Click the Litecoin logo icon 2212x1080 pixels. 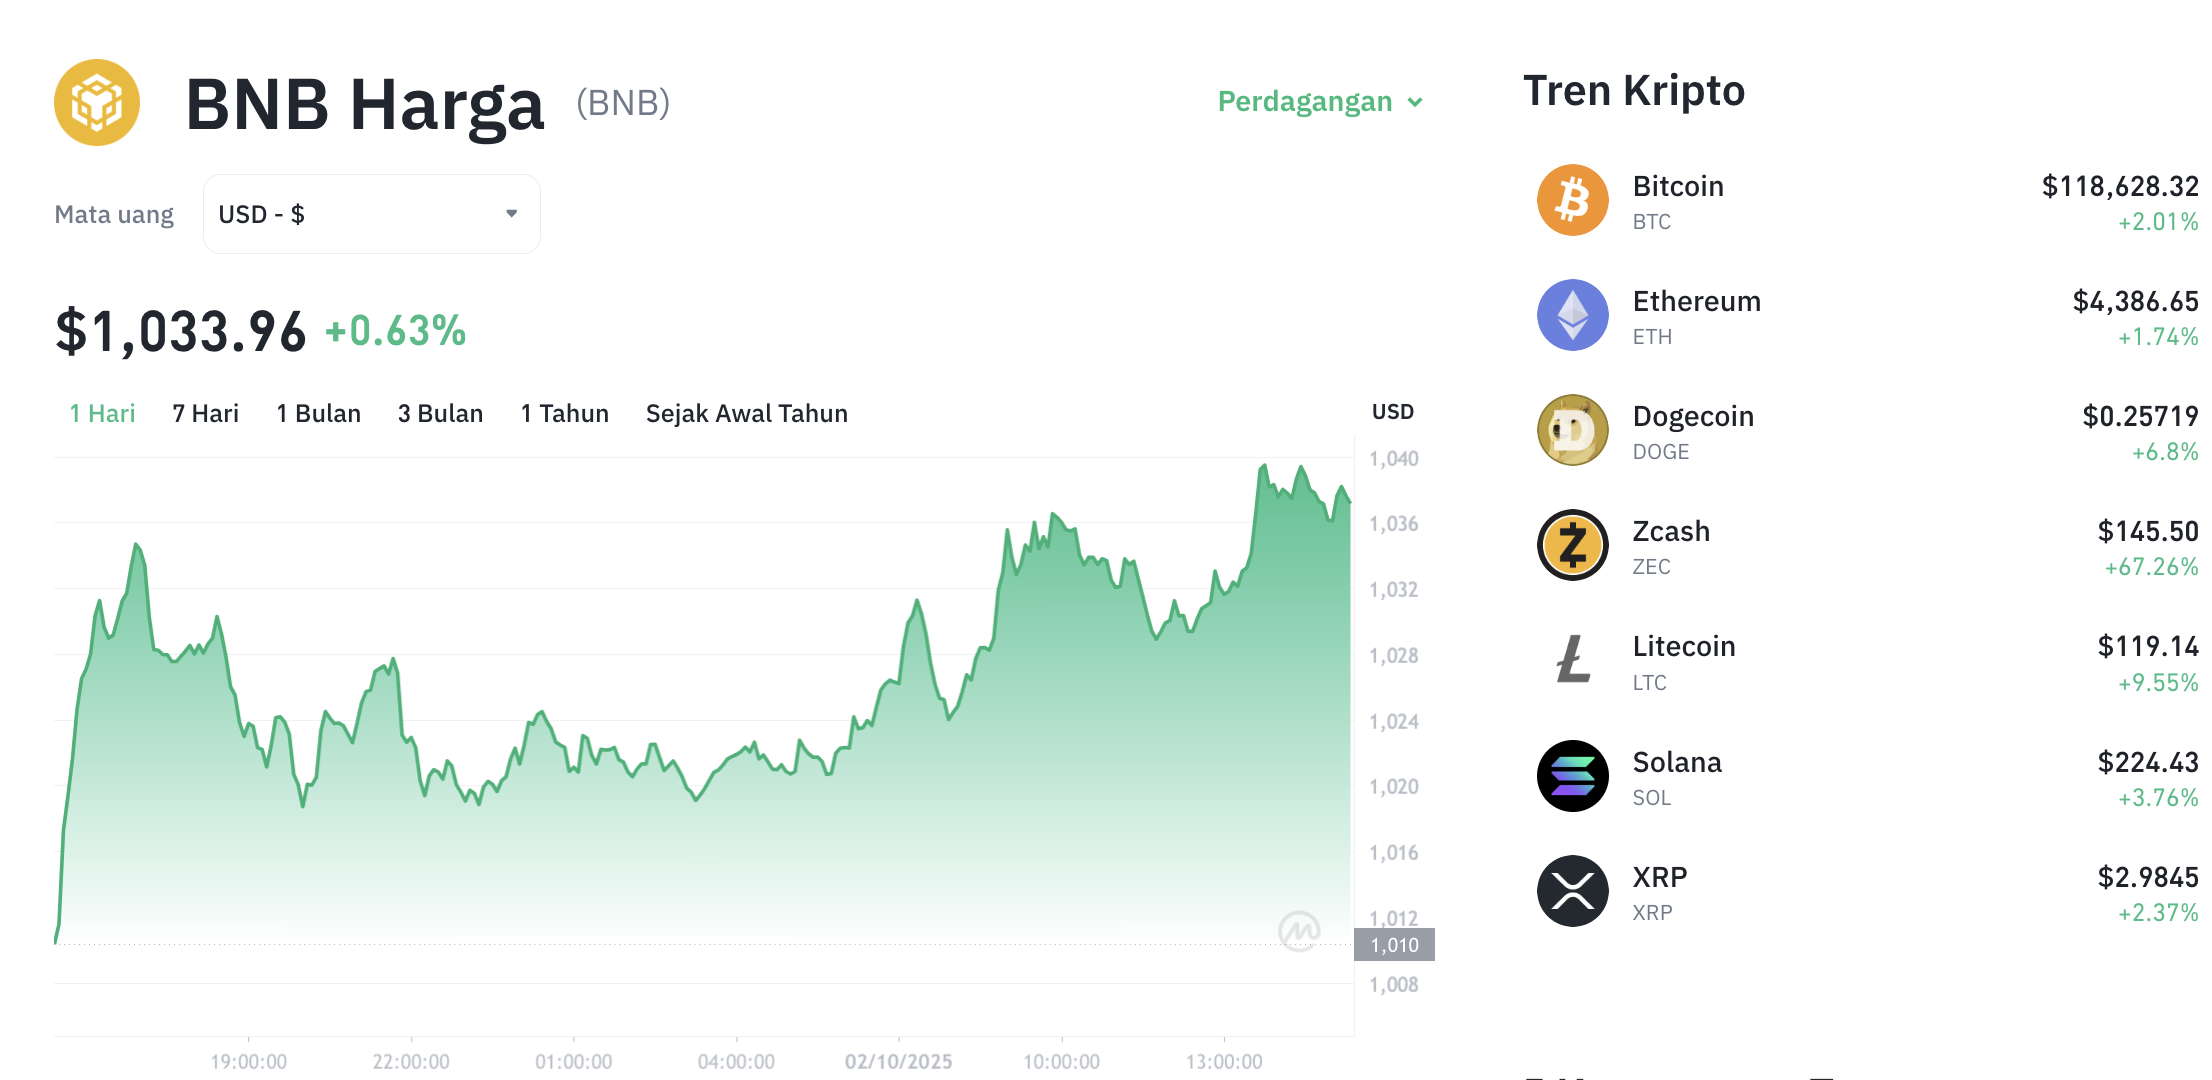pos(1572,660)
